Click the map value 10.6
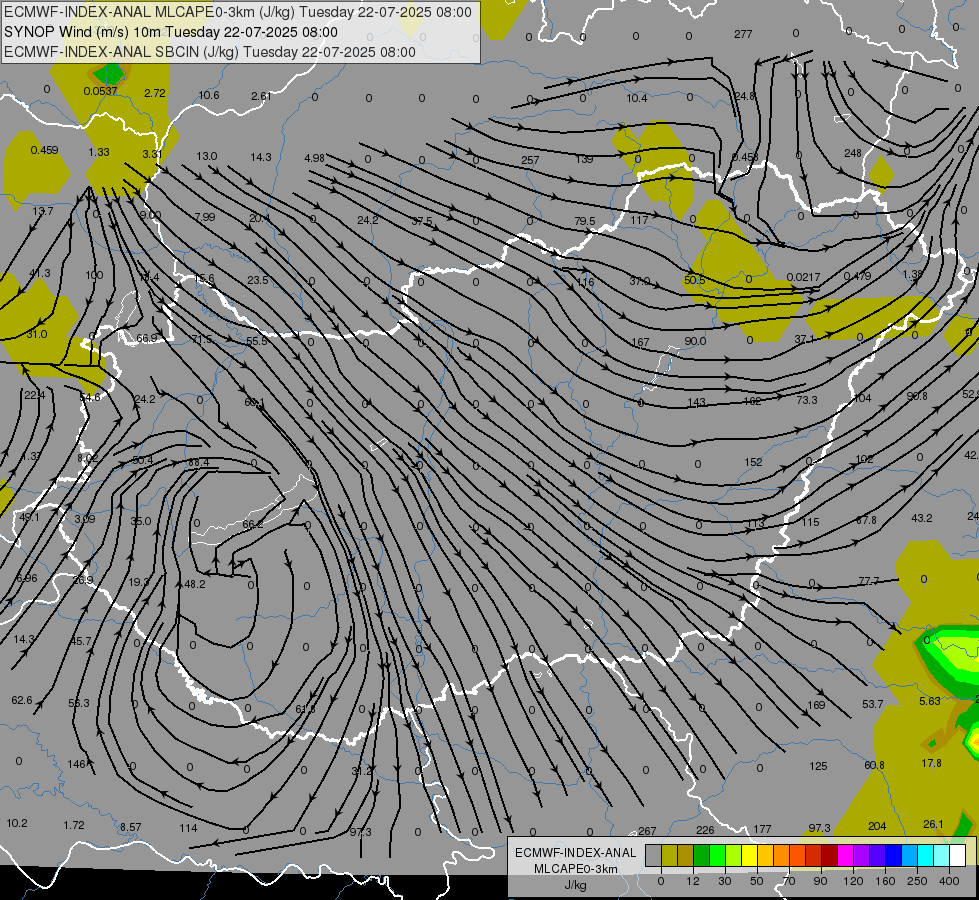Viewport: 979px width, 900px height. 209,95
